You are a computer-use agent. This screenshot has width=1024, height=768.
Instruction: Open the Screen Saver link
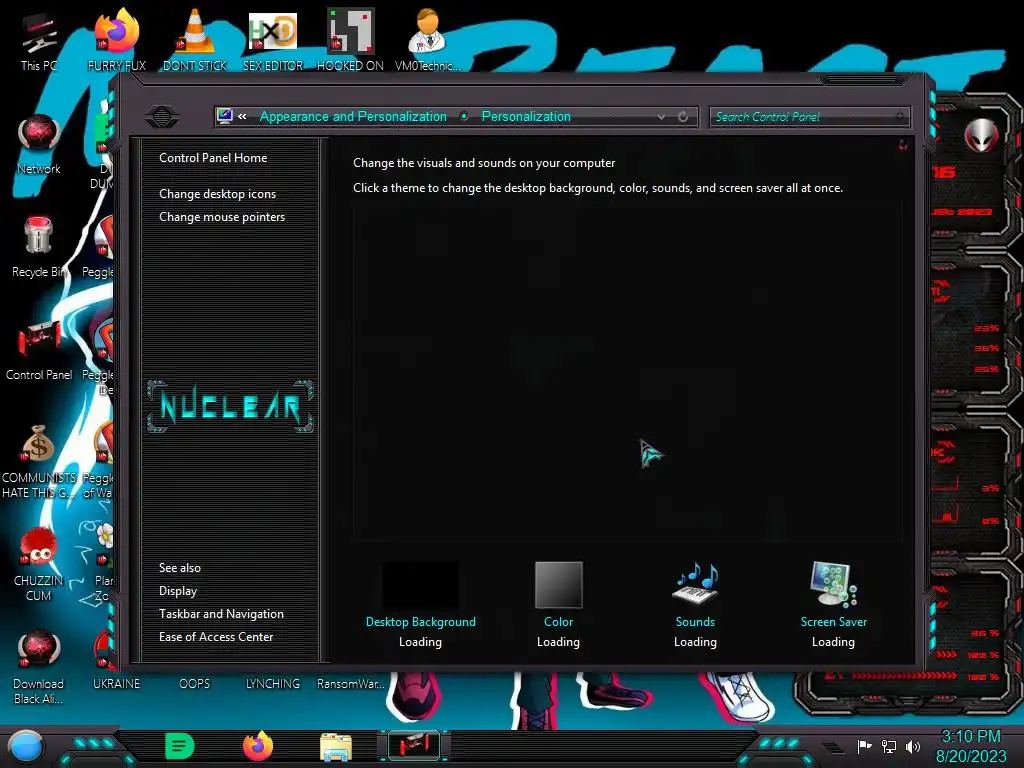(x=834, y=622)
